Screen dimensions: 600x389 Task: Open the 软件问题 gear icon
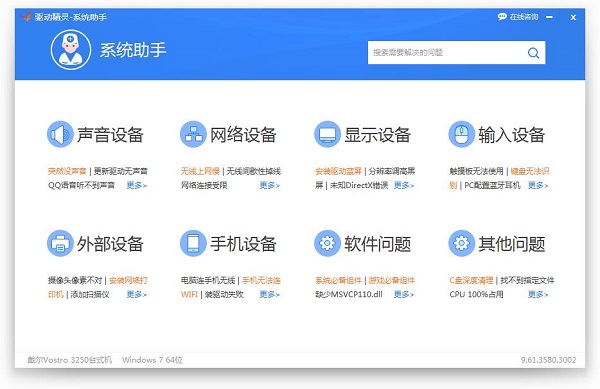[327, 243]
